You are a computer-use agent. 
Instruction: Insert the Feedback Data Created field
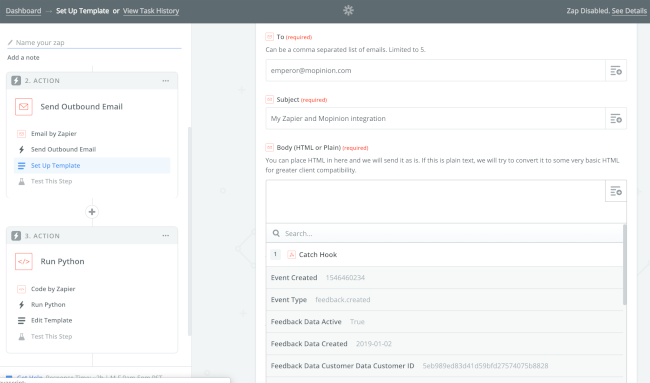pos(444,344)
